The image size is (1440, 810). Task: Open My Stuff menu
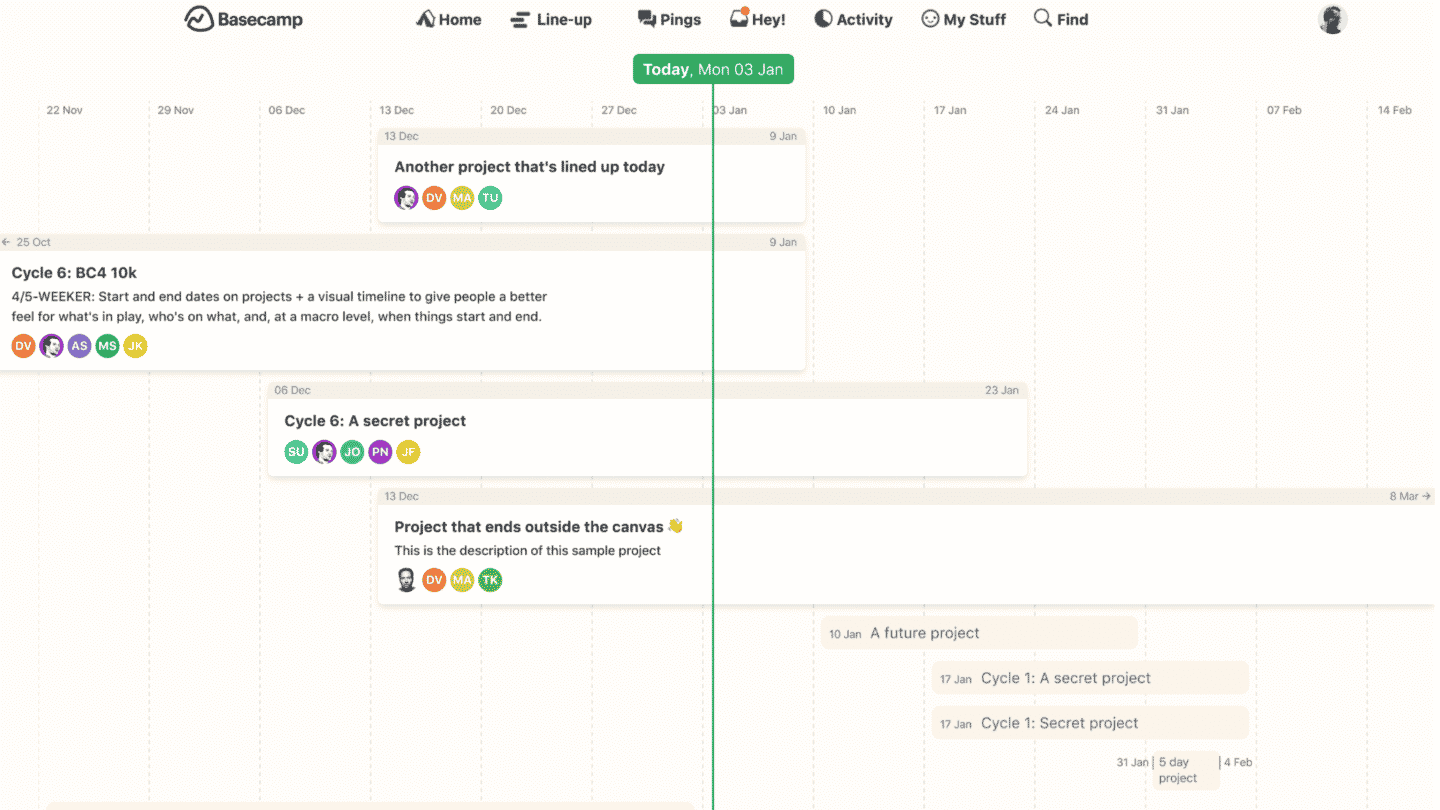coord(963,19)
